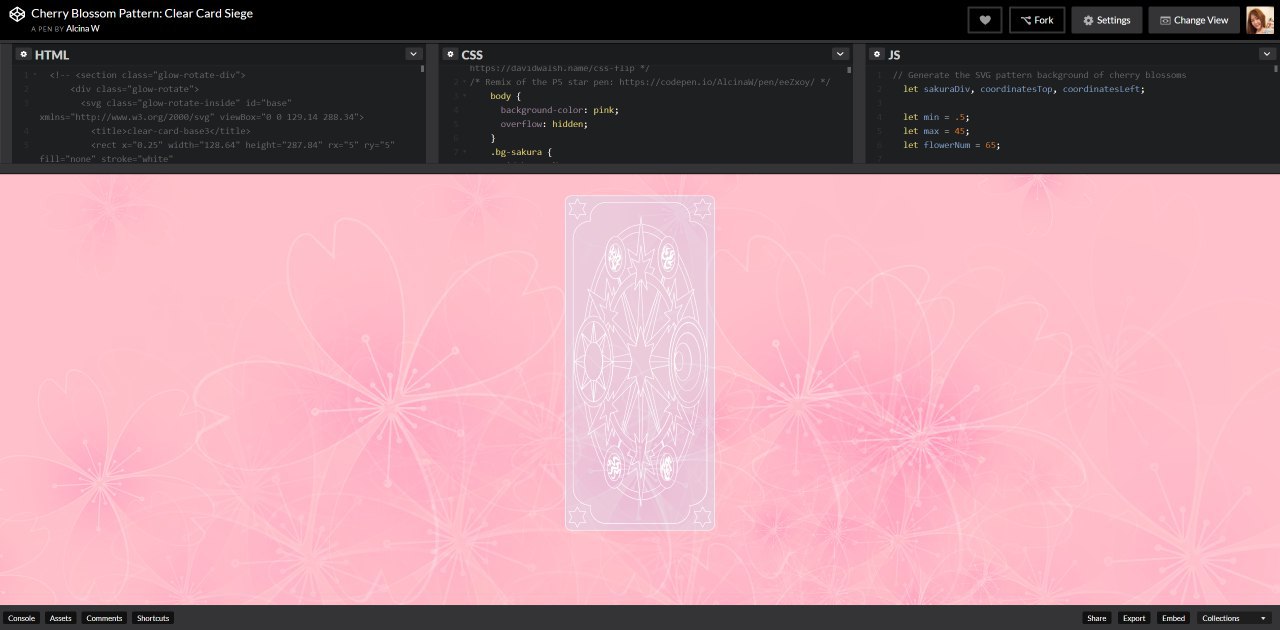1280x630 pixels.
Task: Open the JS panel settings gear
Action: tap(876, 54)
